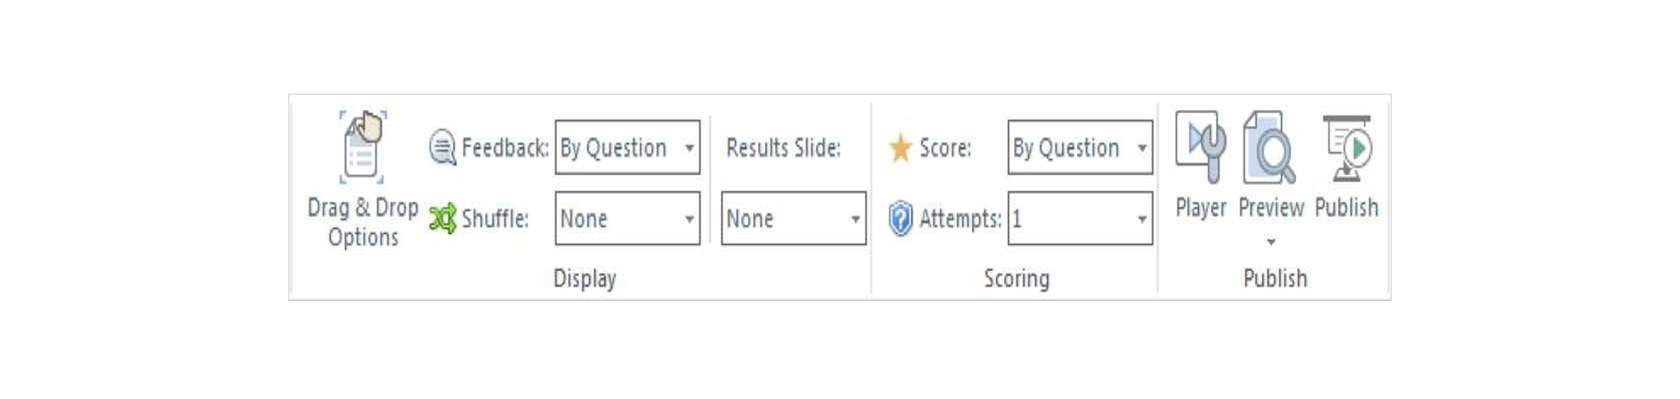
Task: Click the Publish icon
Action: pyautogui.click(x=1346, y=147)
